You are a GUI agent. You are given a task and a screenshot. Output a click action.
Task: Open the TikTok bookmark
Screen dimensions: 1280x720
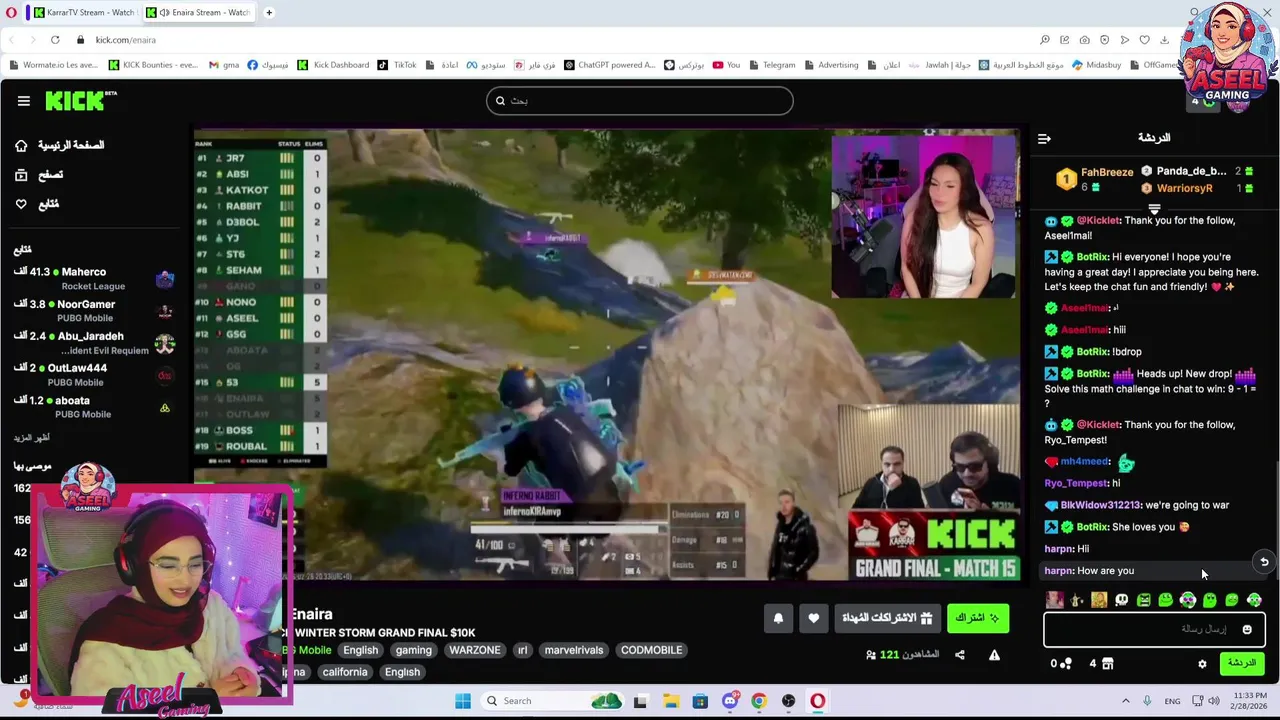tap(397, 65)
